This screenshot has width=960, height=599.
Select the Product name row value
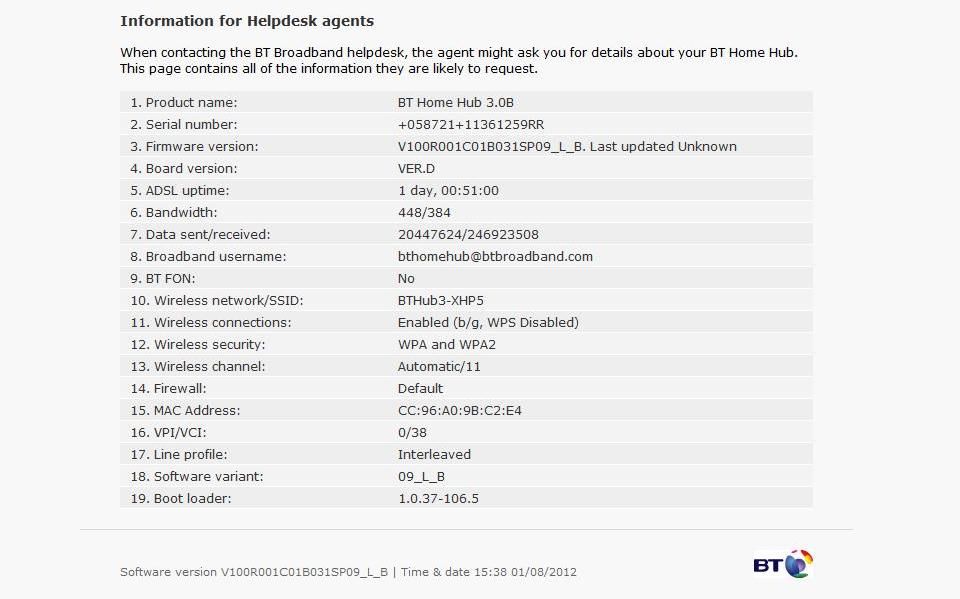(x=456, y=102)
